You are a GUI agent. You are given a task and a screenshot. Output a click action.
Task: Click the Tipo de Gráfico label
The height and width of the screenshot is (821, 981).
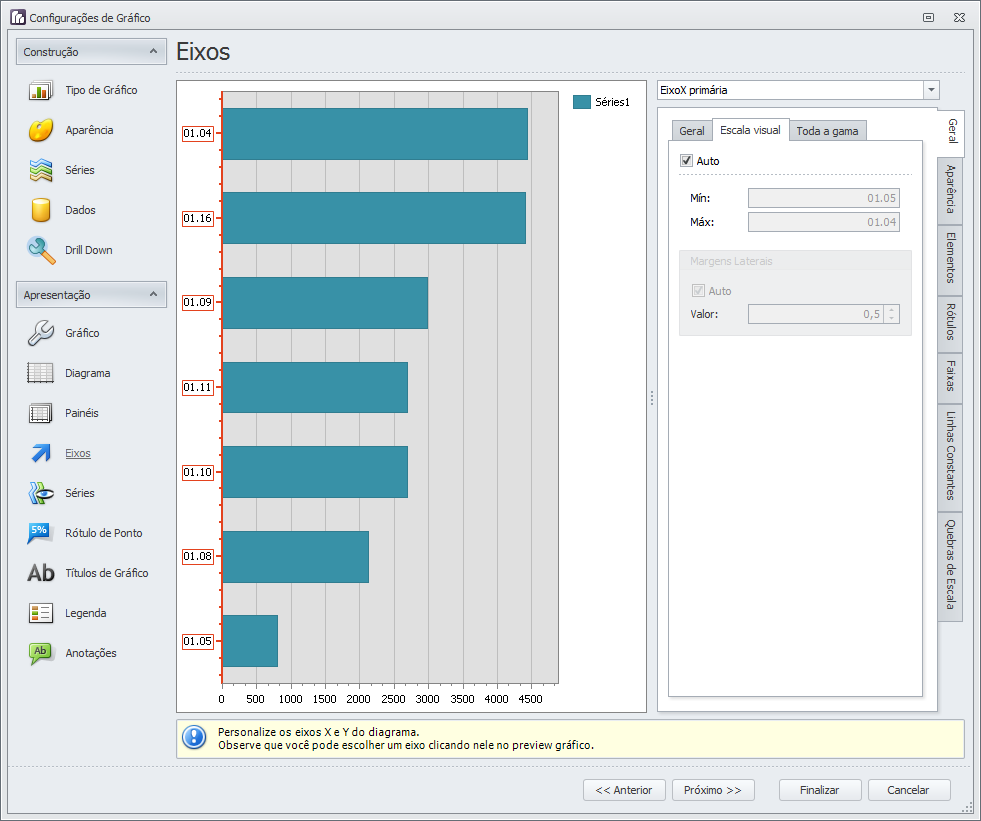pyautogui.click(x=101, y=90)
